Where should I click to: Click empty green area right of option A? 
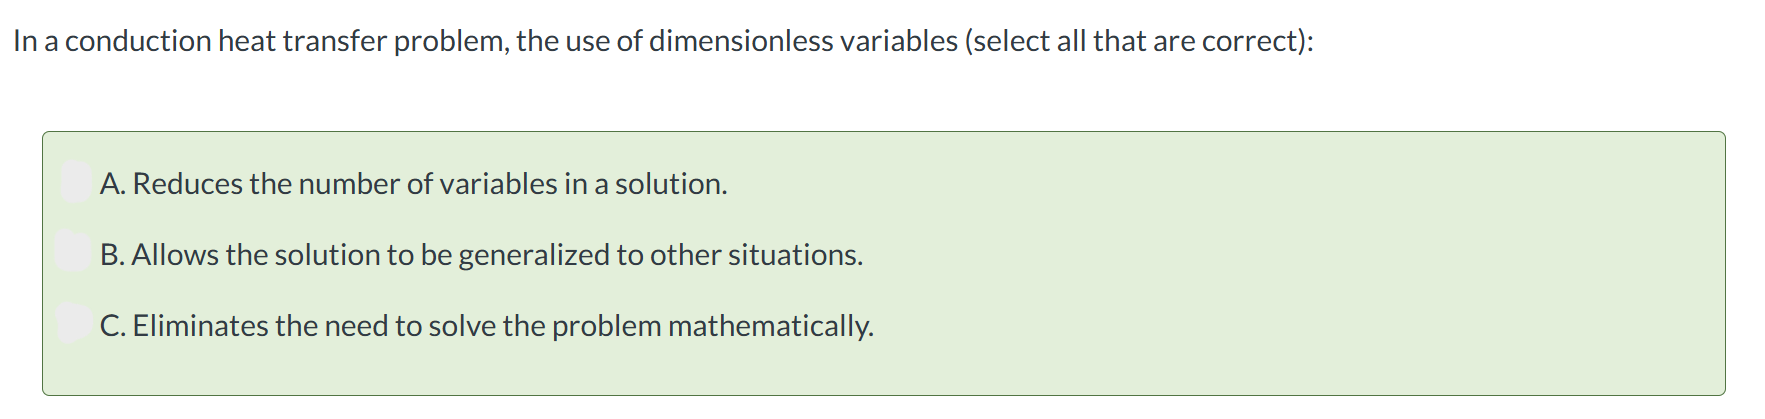pyautogui.click(x=1200, y=184)
